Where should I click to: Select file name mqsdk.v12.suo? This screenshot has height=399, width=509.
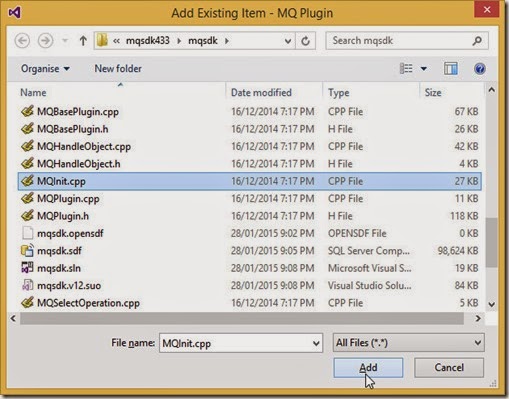pos(69,286)
